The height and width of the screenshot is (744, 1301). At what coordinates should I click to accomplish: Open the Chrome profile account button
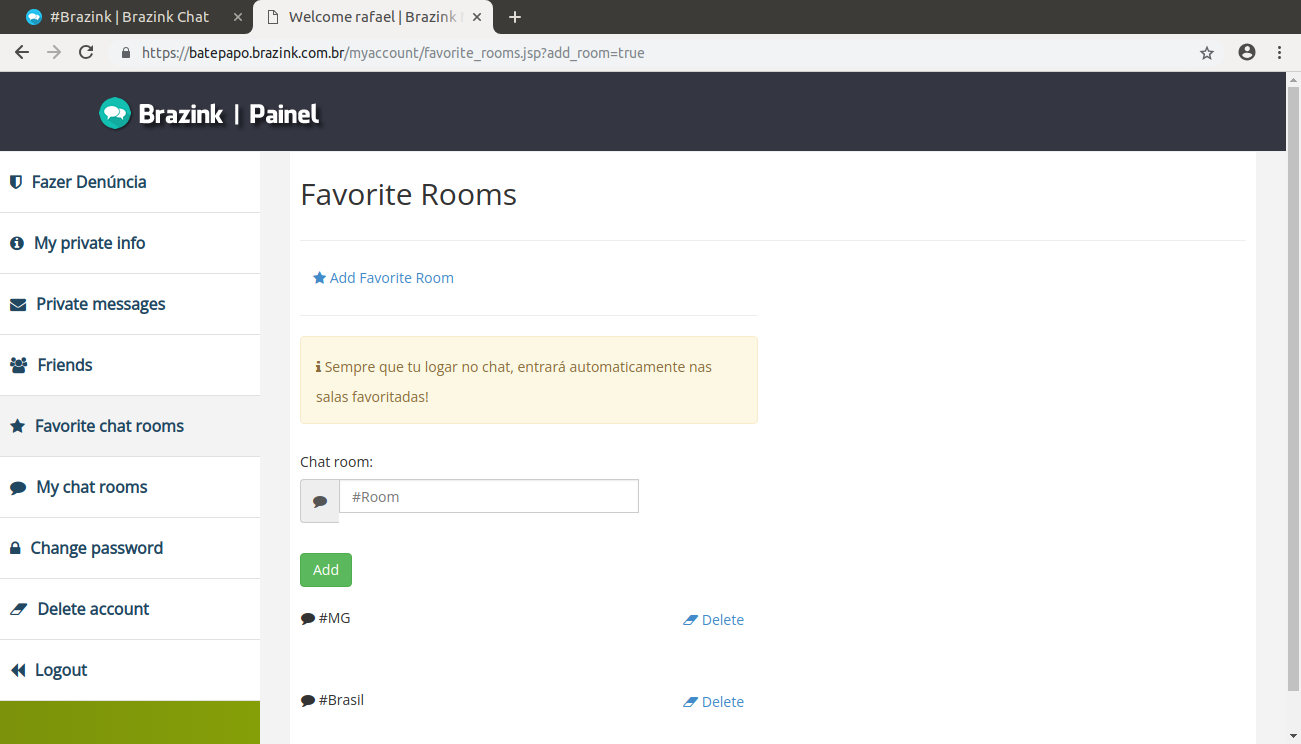point(1246,53)
